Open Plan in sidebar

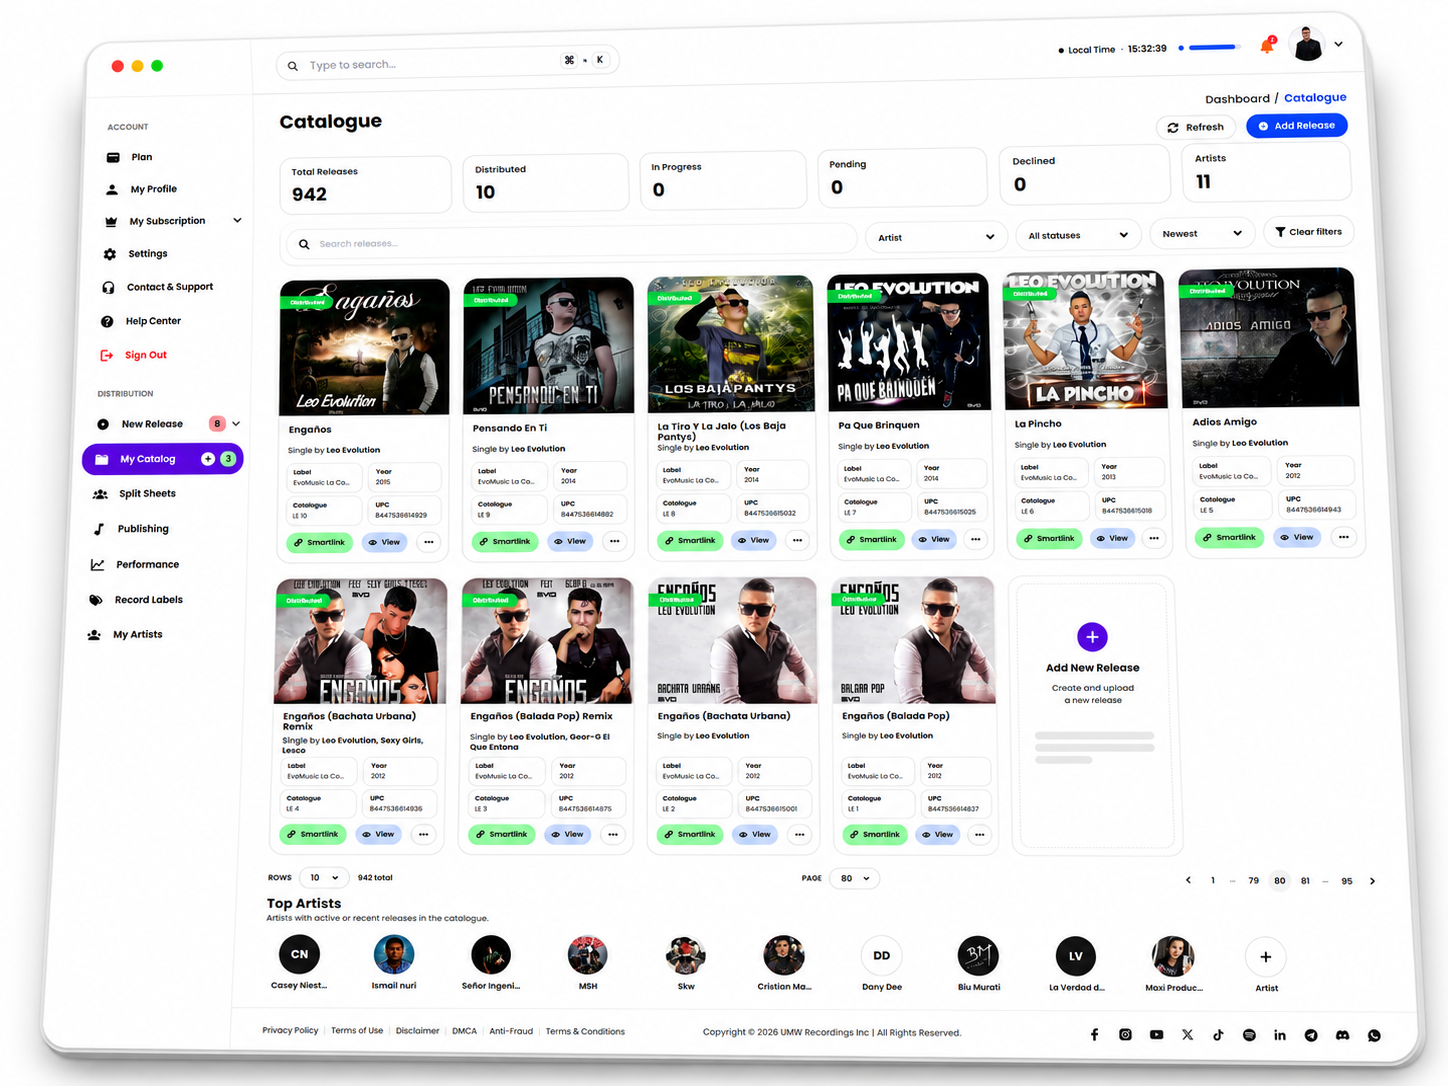point(142,157)
